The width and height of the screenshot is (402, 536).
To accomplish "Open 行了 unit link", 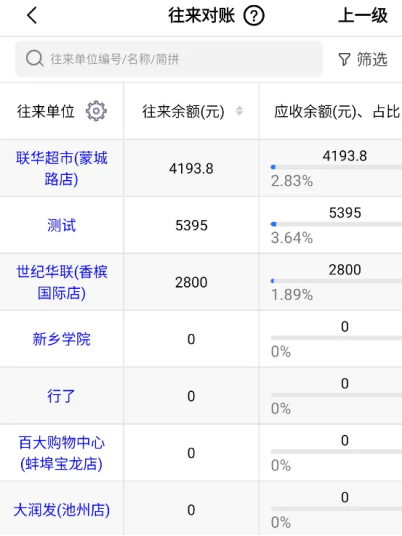I will [x=62, y=396].
